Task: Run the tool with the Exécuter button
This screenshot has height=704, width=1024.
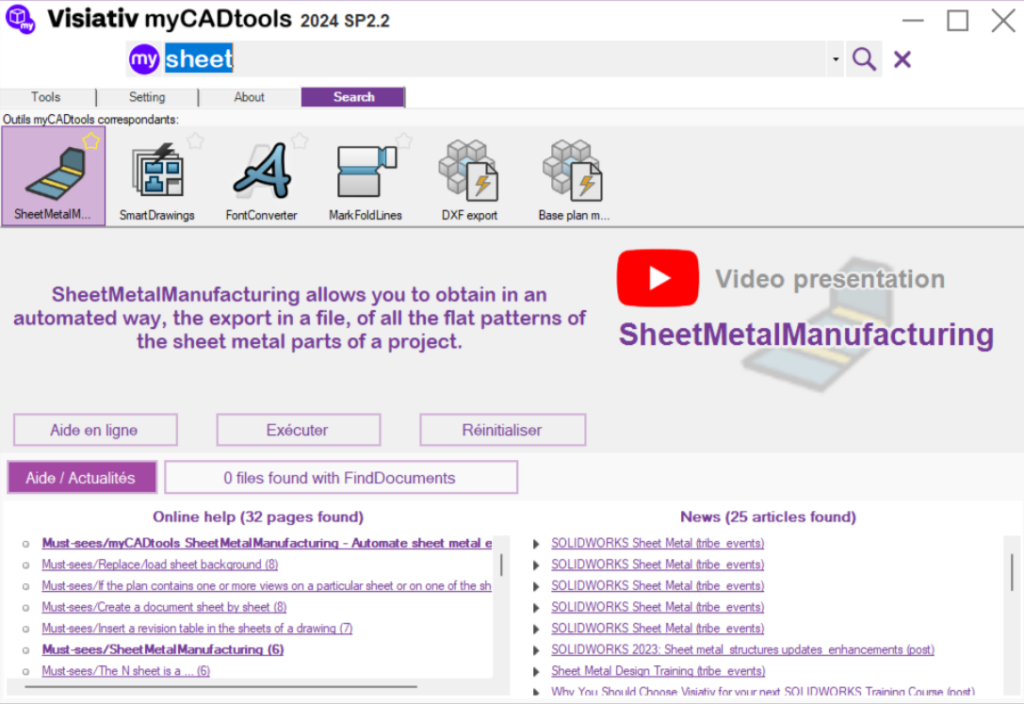Action: pos(298,430)
